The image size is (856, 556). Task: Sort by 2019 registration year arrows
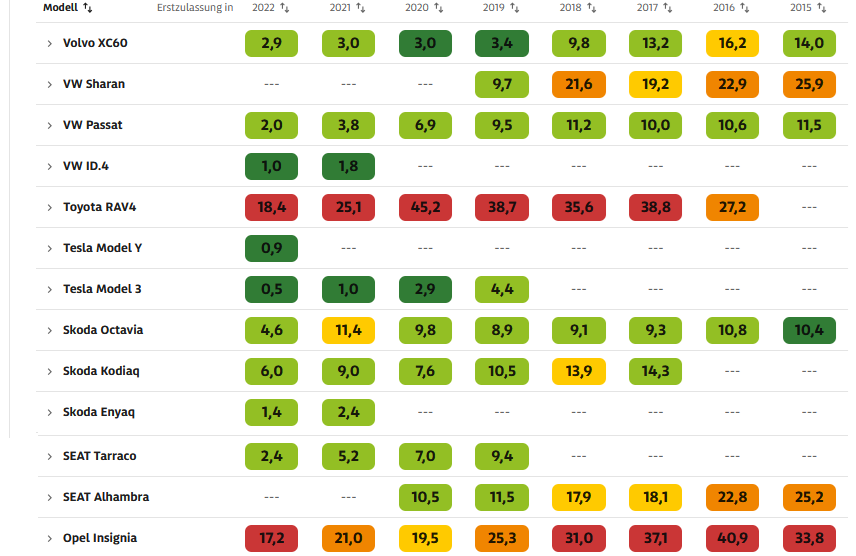515,8
